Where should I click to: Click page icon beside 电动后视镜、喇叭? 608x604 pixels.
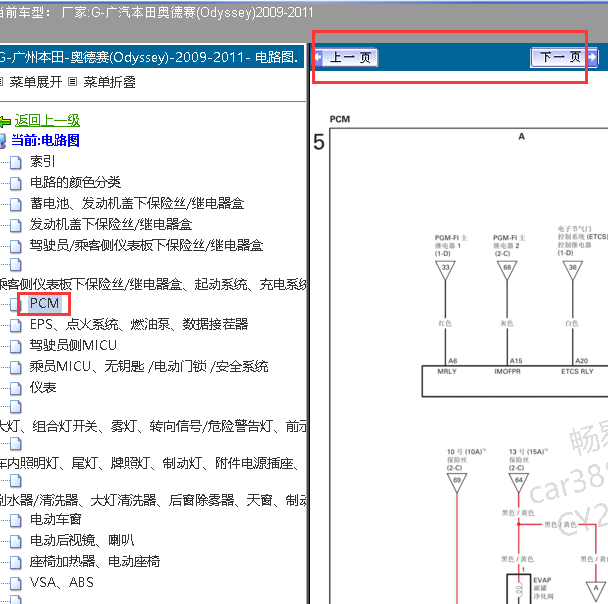(x=16, y=541)
